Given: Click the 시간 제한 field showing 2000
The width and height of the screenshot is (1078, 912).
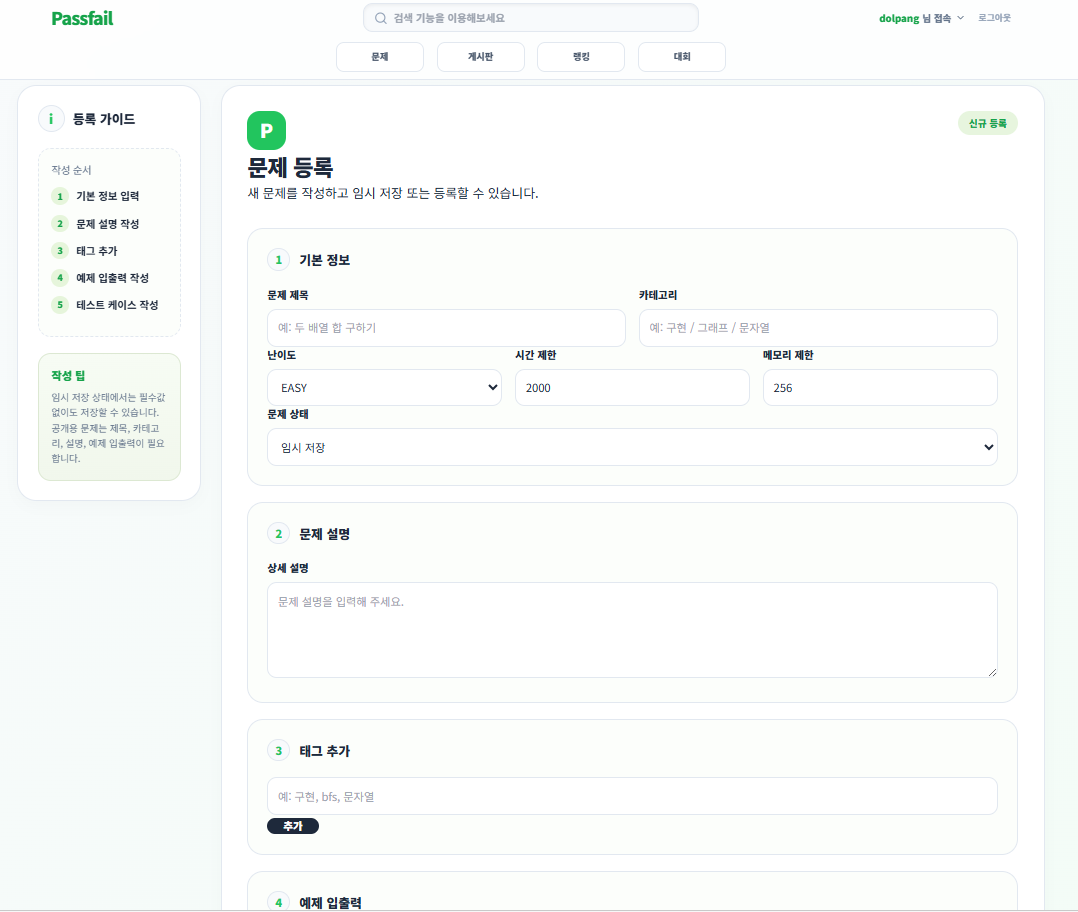Looking at the screenshot, I should 632,388.
